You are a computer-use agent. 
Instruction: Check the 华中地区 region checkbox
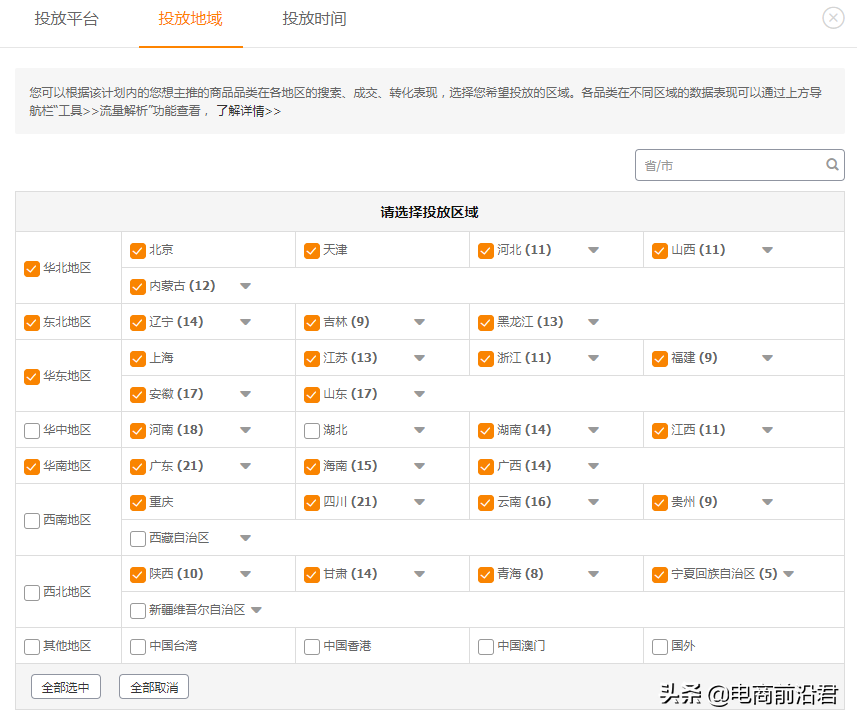(x=32, y=431)
